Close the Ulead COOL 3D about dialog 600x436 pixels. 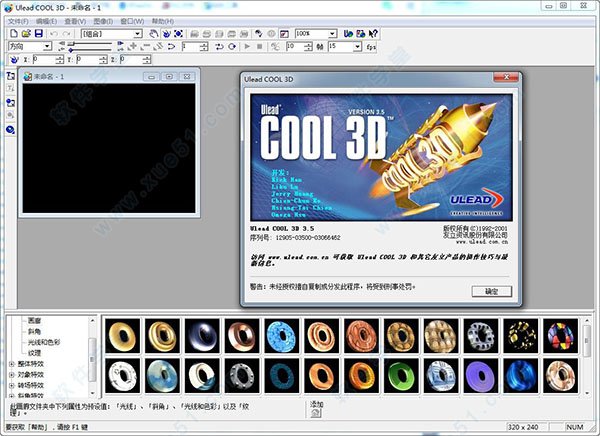click(x=506, y=77)
